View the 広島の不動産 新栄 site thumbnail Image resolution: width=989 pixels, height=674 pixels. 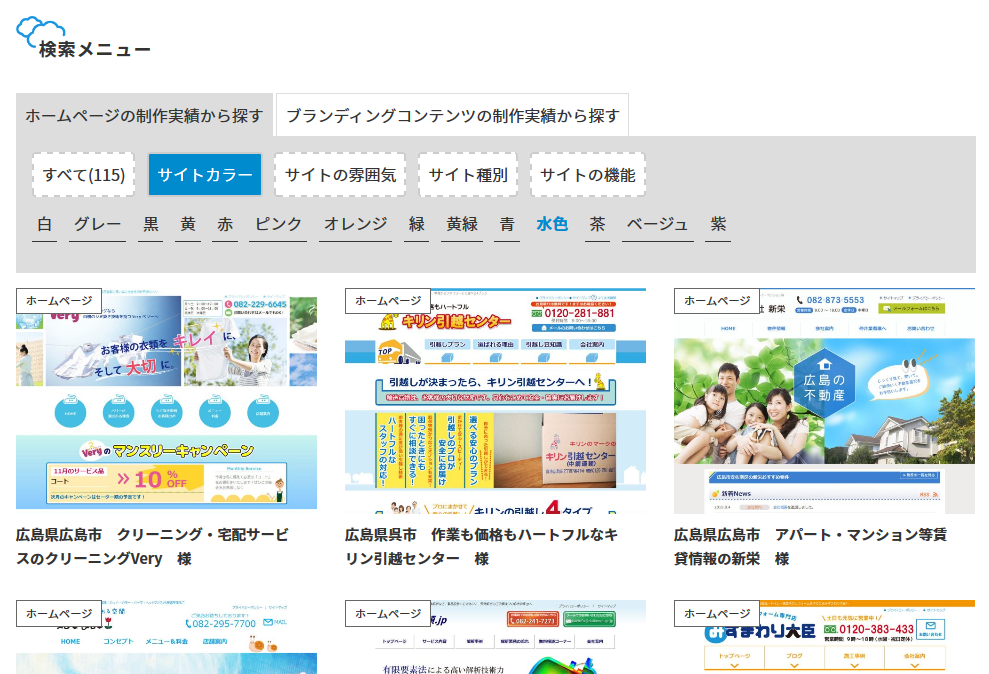coord(824,402)
